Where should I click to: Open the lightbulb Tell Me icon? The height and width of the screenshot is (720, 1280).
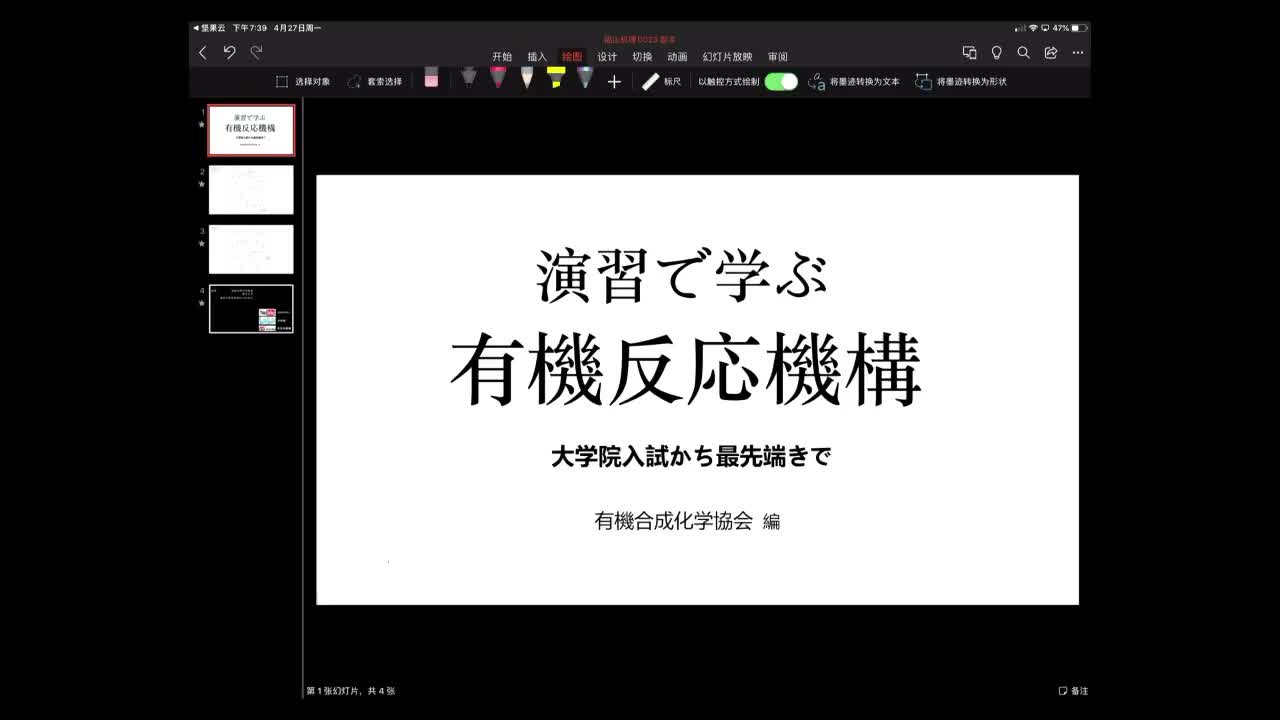pyautogui.click(x=997, y=53)
